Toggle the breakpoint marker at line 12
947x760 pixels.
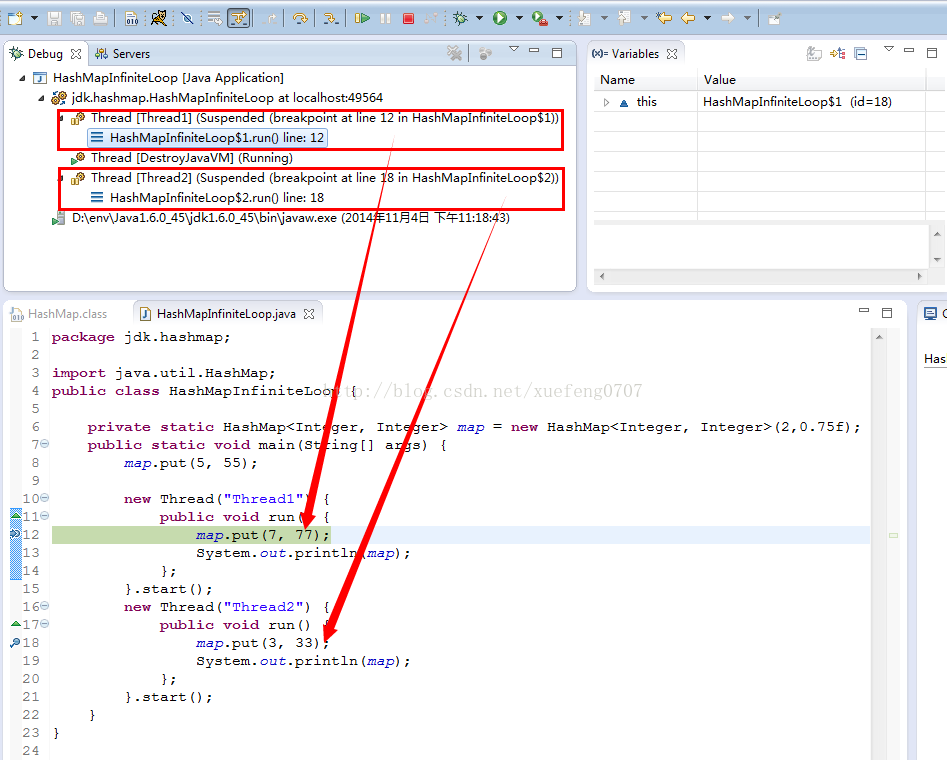(x=16, y=535)
